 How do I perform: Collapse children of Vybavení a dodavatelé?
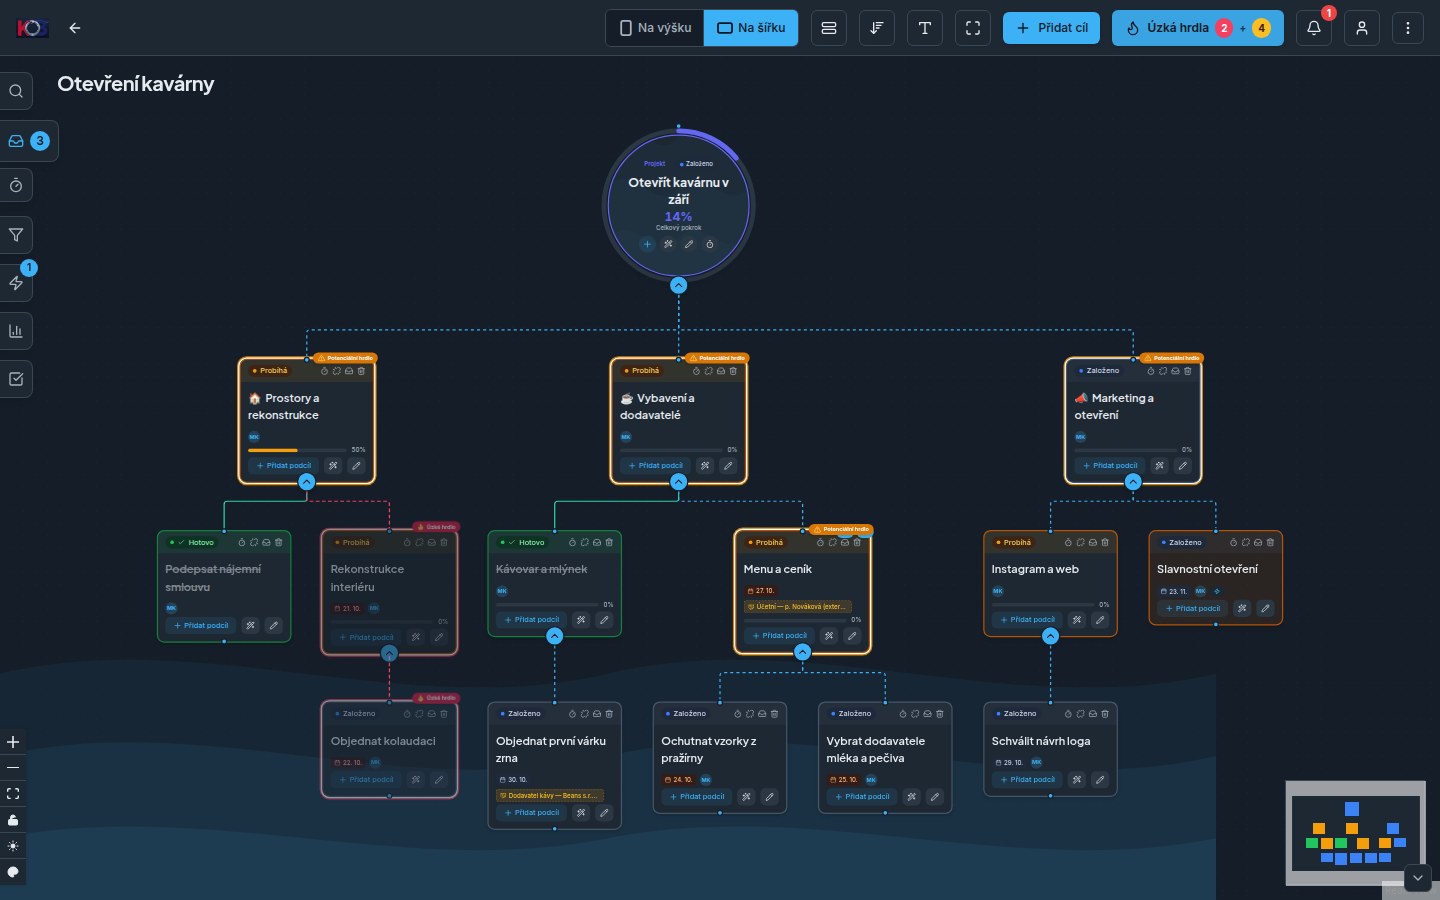pyautogui.click(x=678, y=482)
